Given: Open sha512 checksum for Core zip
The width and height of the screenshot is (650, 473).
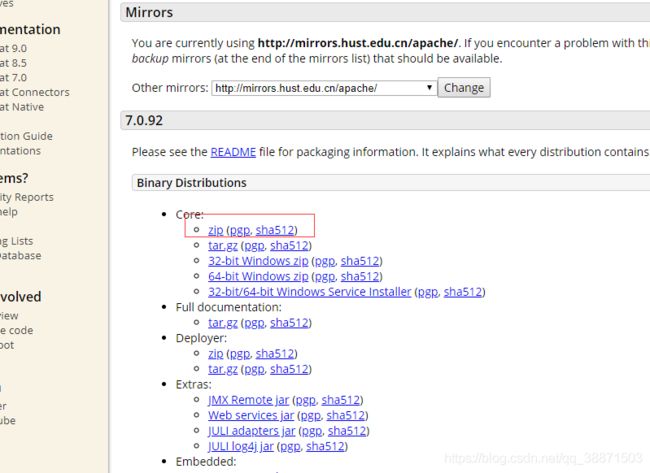Looking at the screenshot, I should click(275, 230).
